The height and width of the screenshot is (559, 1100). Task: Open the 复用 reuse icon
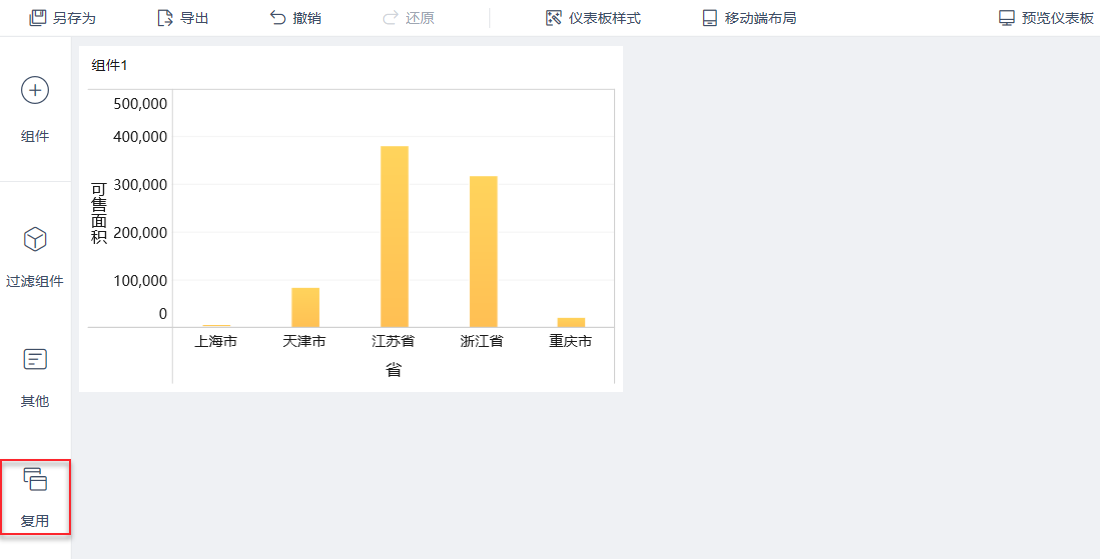tap(35, 480)
